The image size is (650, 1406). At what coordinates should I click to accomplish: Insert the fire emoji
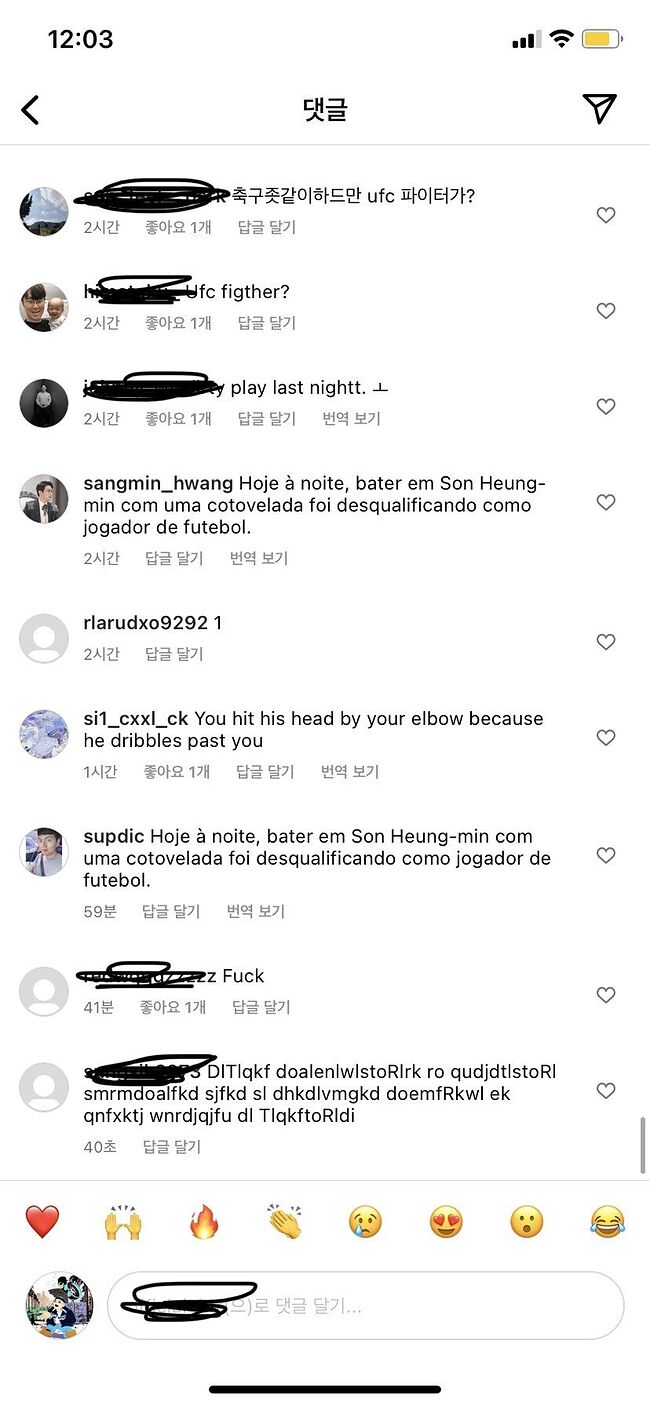[x=204, y=1221]
